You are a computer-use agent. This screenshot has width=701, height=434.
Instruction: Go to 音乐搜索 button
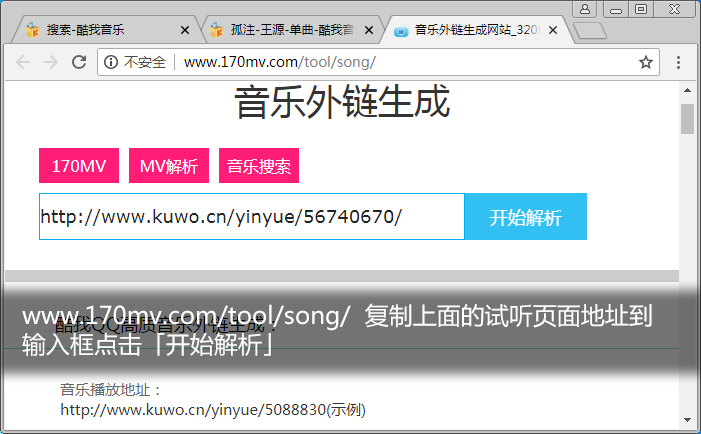(x=259, y=166)
